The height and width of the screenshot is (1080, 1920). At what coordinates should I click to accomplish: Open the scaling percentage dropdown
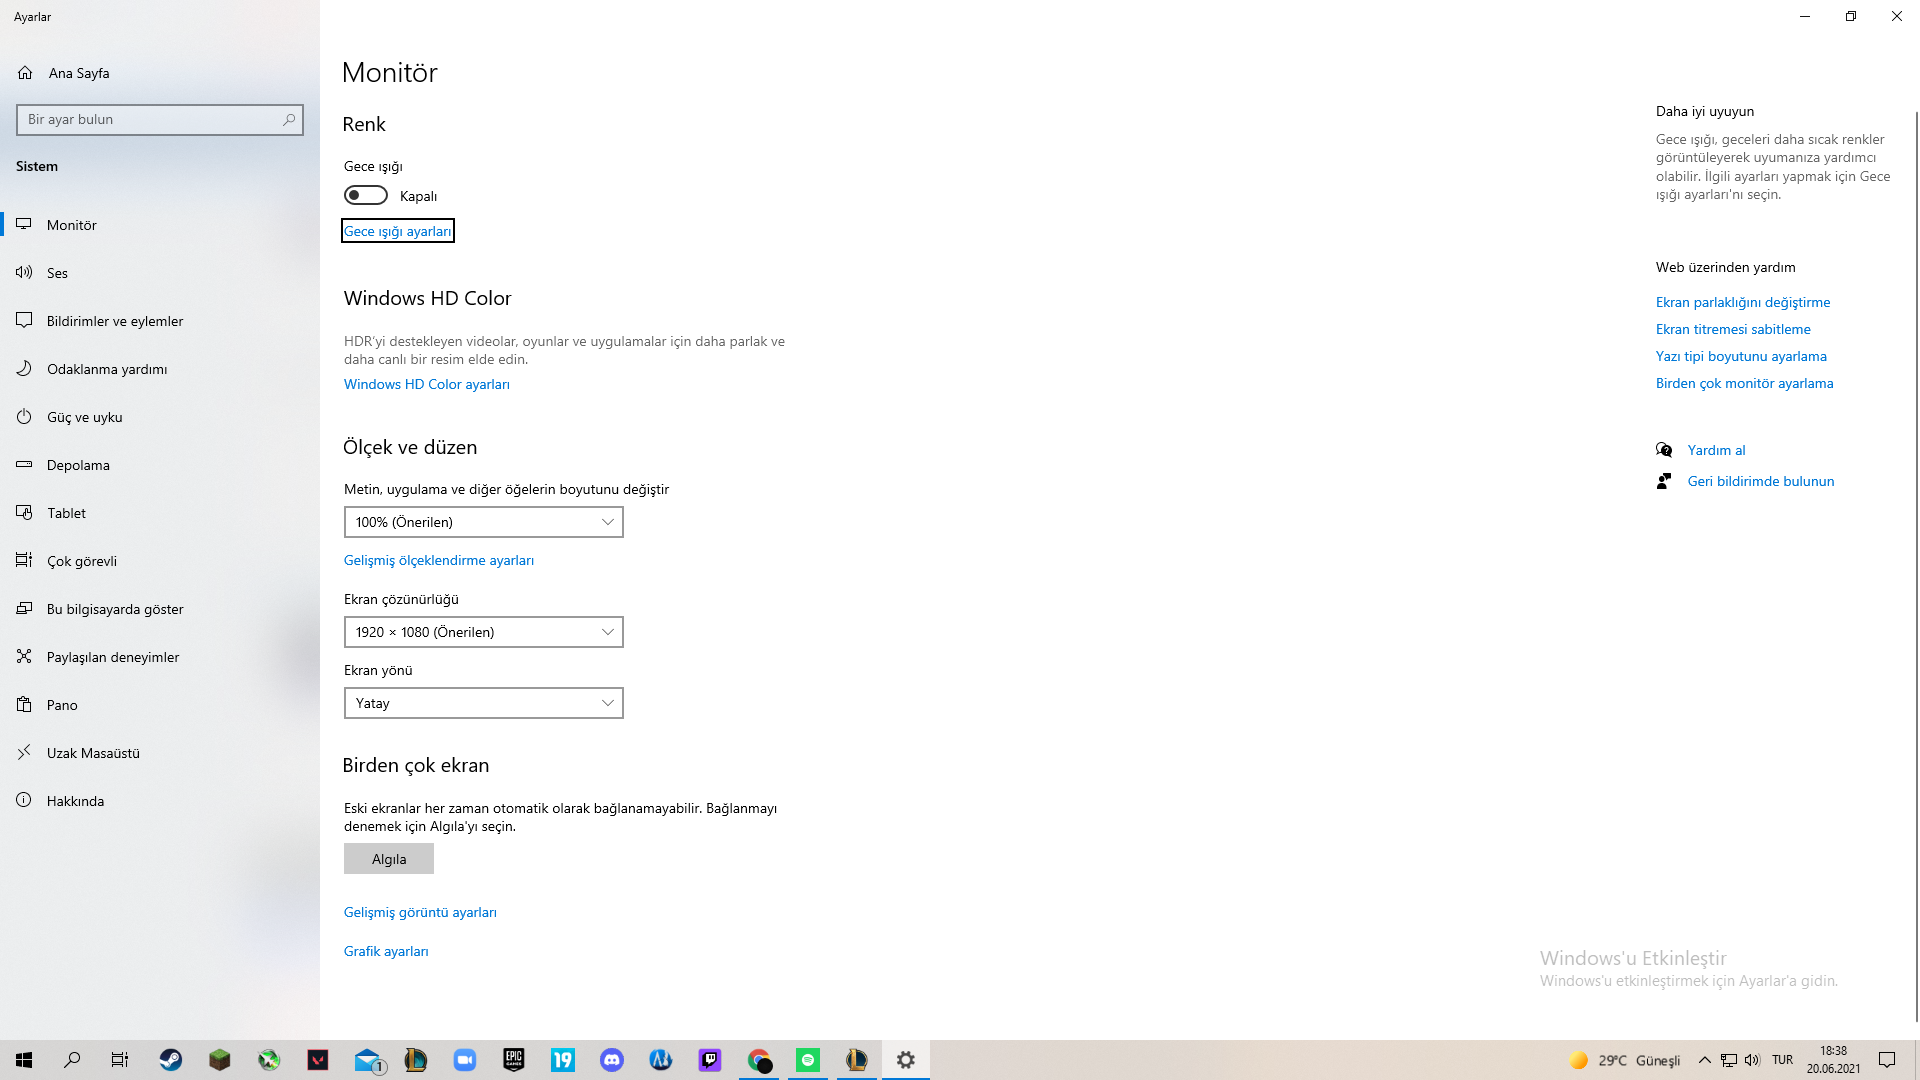483,521
